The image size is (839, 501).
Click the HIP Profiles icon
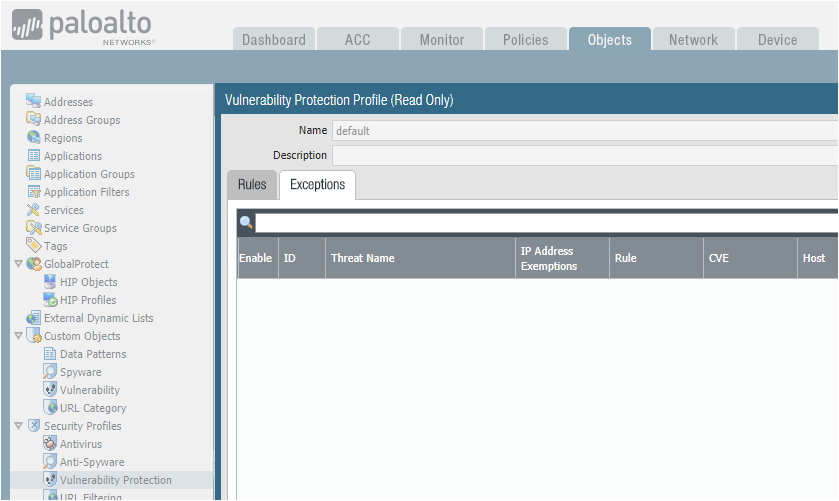point(50,299)
